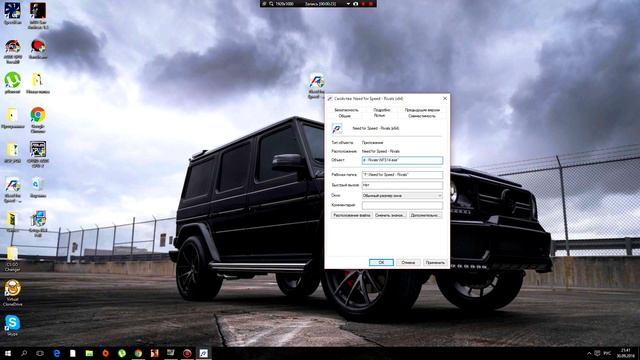Switch to the Подробно tab
Viewport: 640px width, 360px height.
tap(382, 110)
